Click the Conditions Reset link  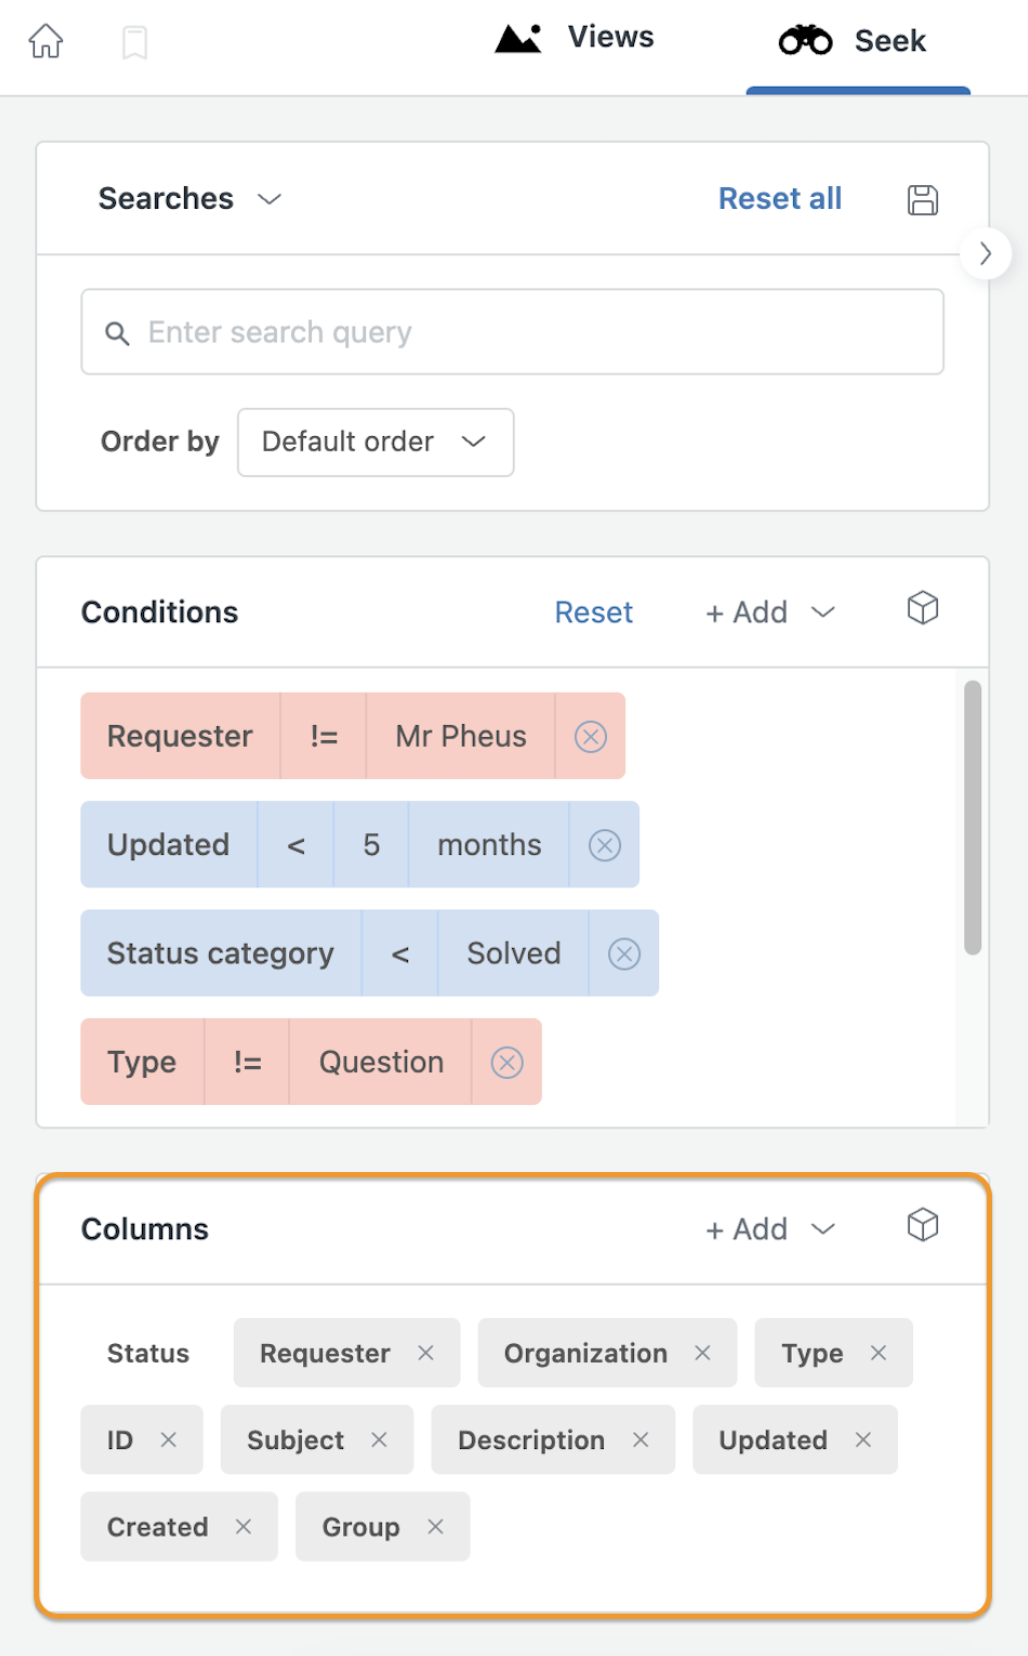pyautogui.click(x=594, y=612)
